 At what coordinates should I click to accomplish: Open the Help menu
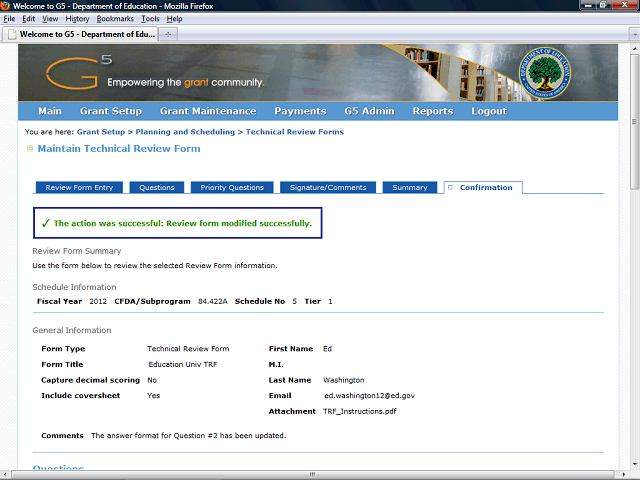tap(174, 19)
